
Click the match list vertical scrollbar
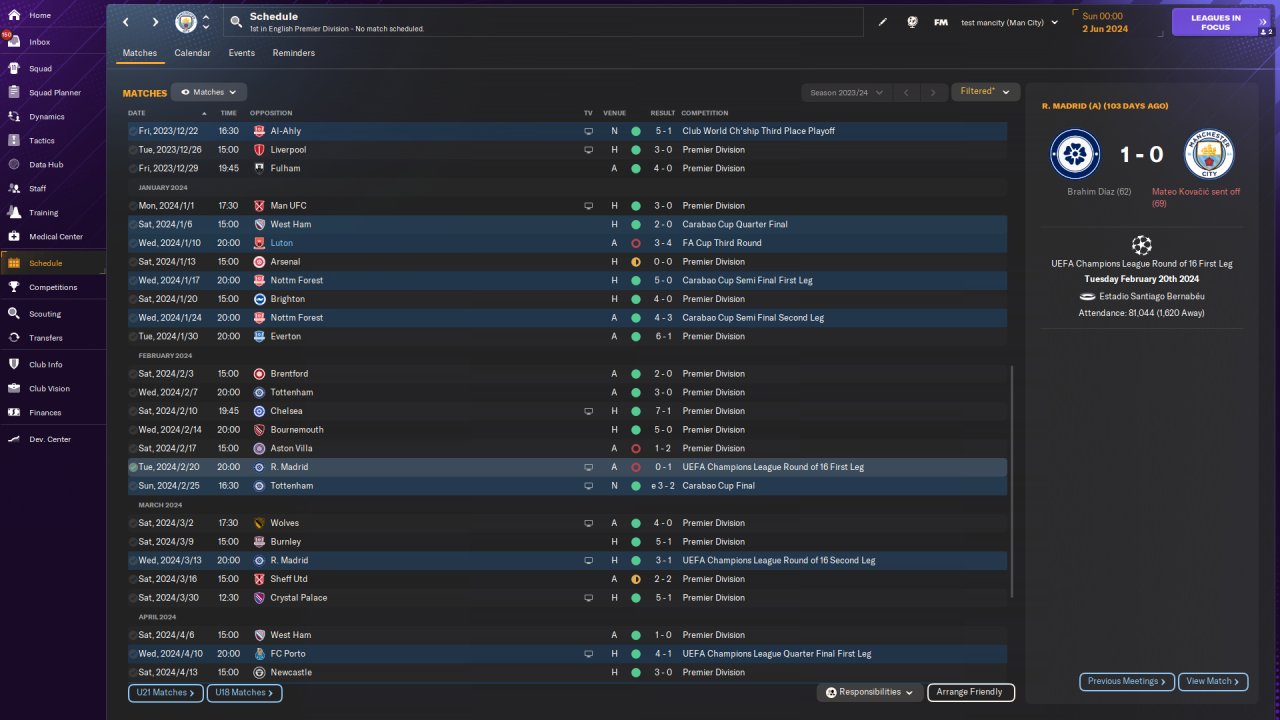pos(1012,482)
